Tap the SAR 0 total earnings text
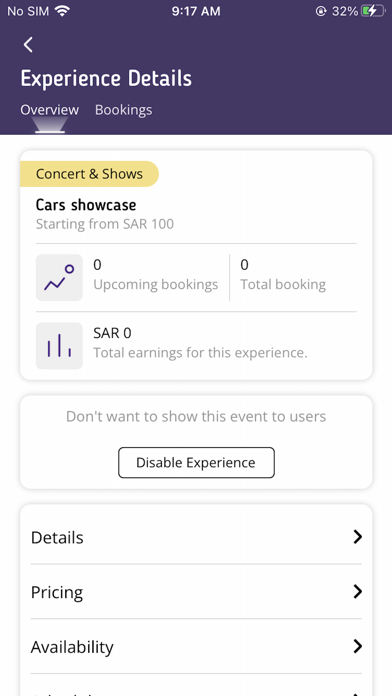392x696 pixels. point(112,333)
